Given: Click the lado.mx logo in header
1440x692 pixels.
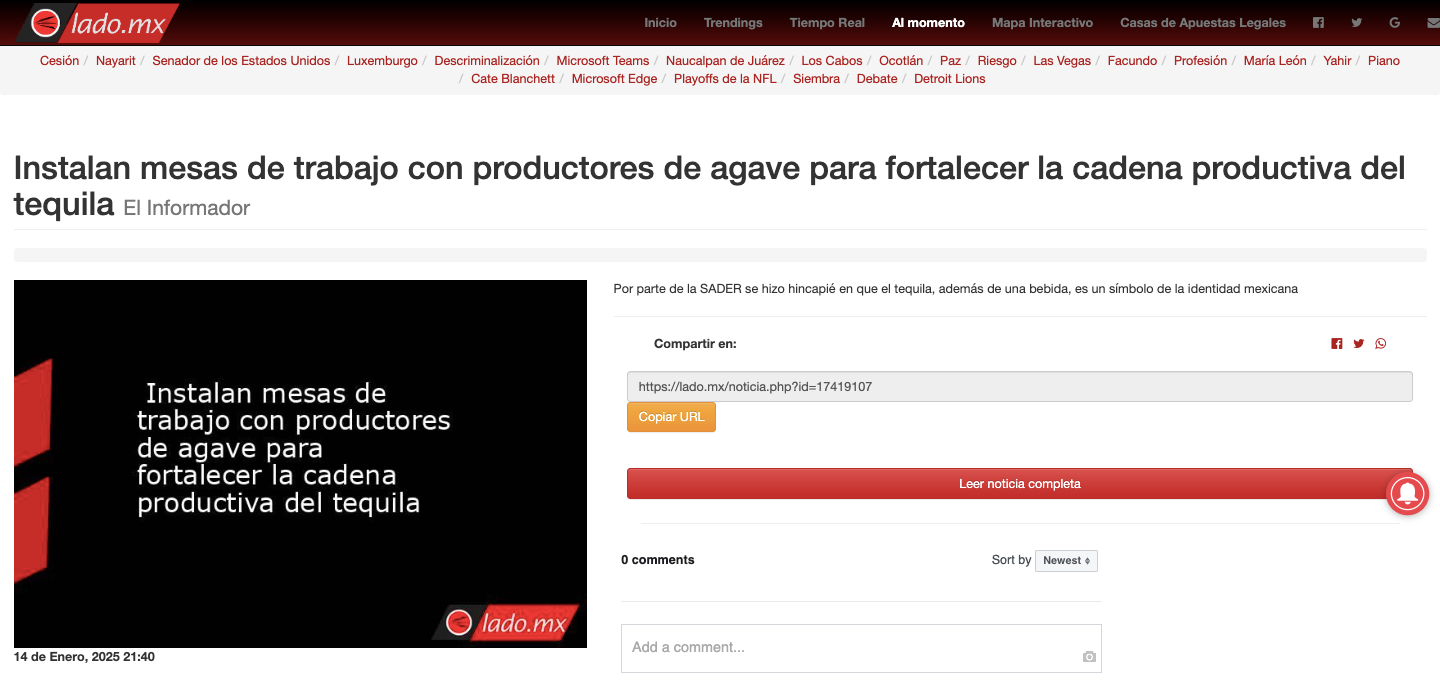Looking at the screenshot, I should click(x=98, y=23).
